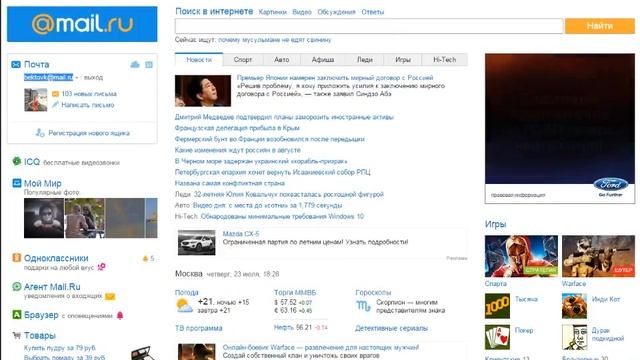Click the Ford logo in the ad banner

coord(611,184)
